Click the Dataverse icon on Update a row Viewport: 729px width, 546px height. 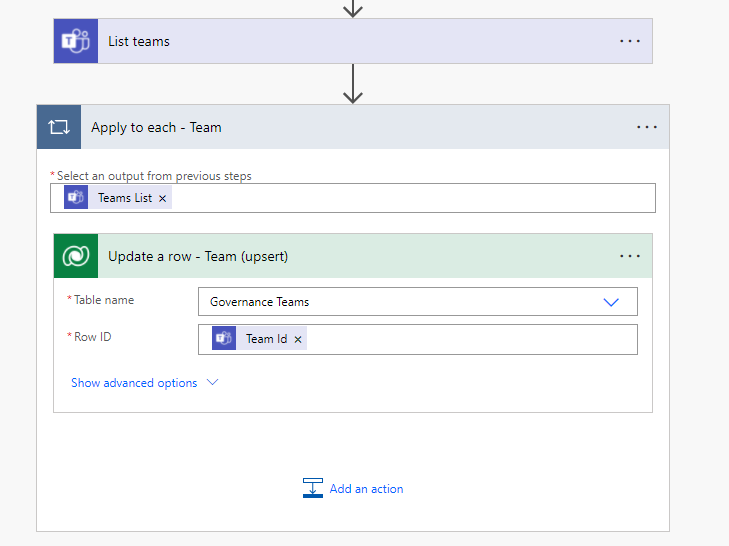pyautogui.click(x=76, y=256)
